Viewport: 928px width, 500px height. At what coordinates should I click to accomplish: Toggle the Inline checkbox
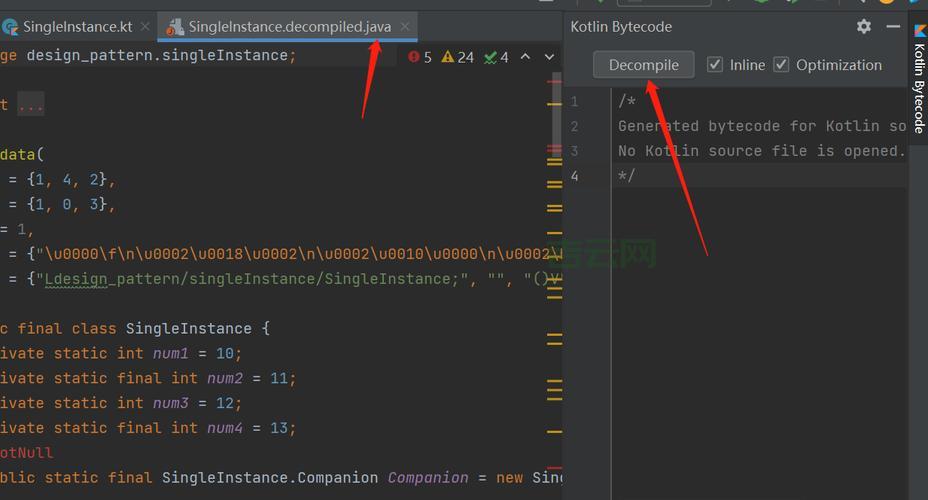pos(715,65)
